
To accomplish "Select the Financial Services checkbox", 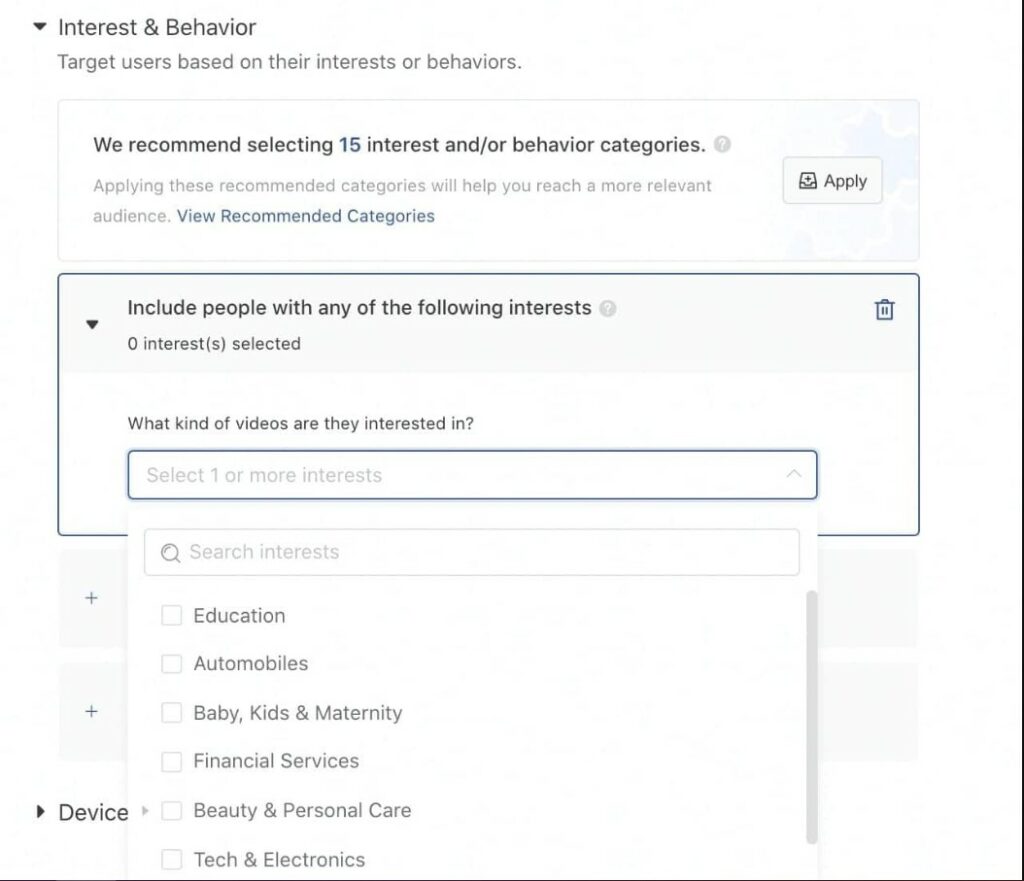I will [x=171, y=761].
